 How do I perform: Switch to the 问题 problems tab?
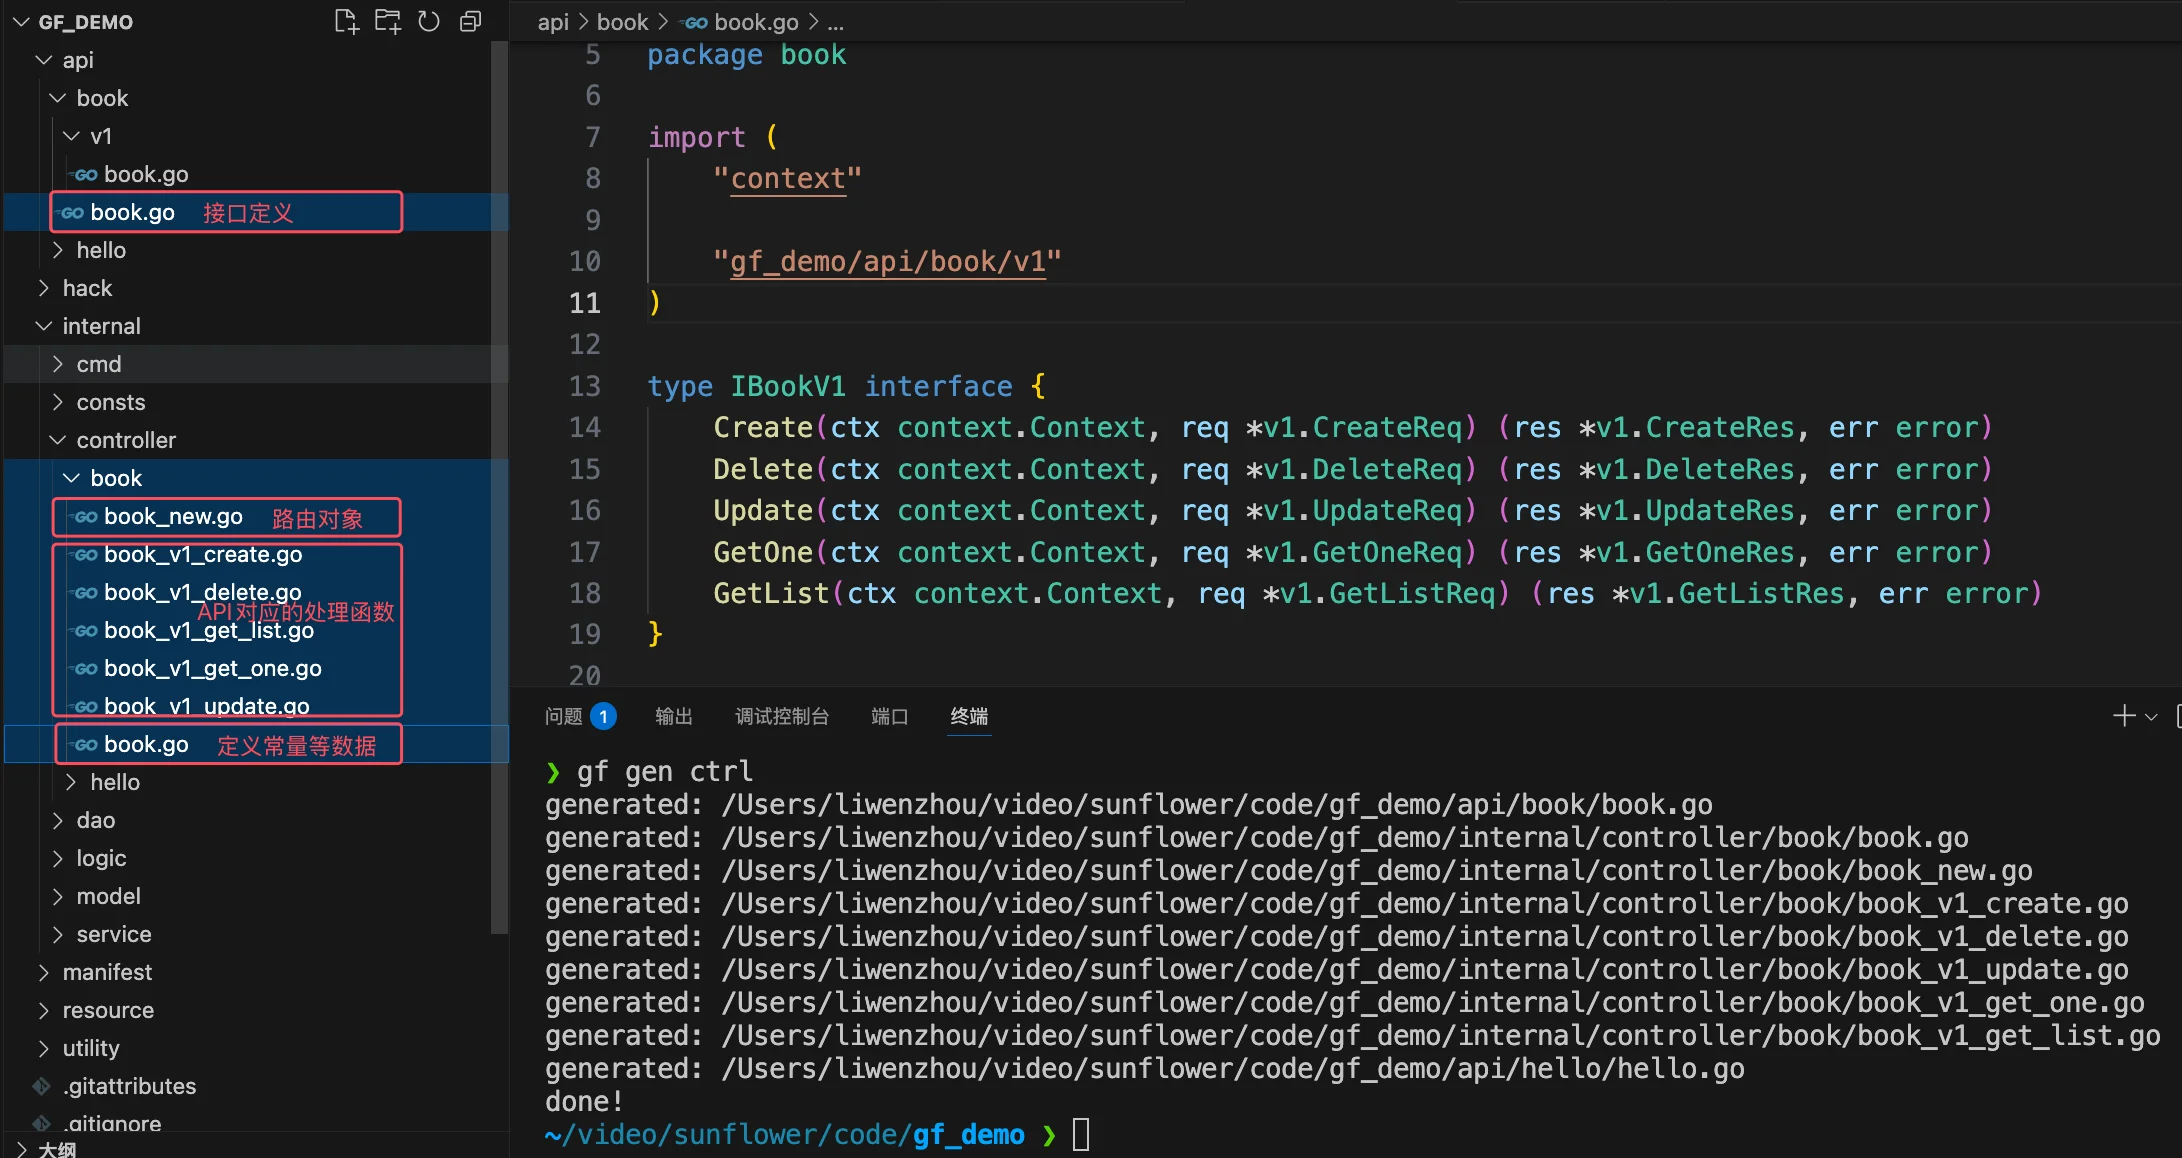coord(563,716)
